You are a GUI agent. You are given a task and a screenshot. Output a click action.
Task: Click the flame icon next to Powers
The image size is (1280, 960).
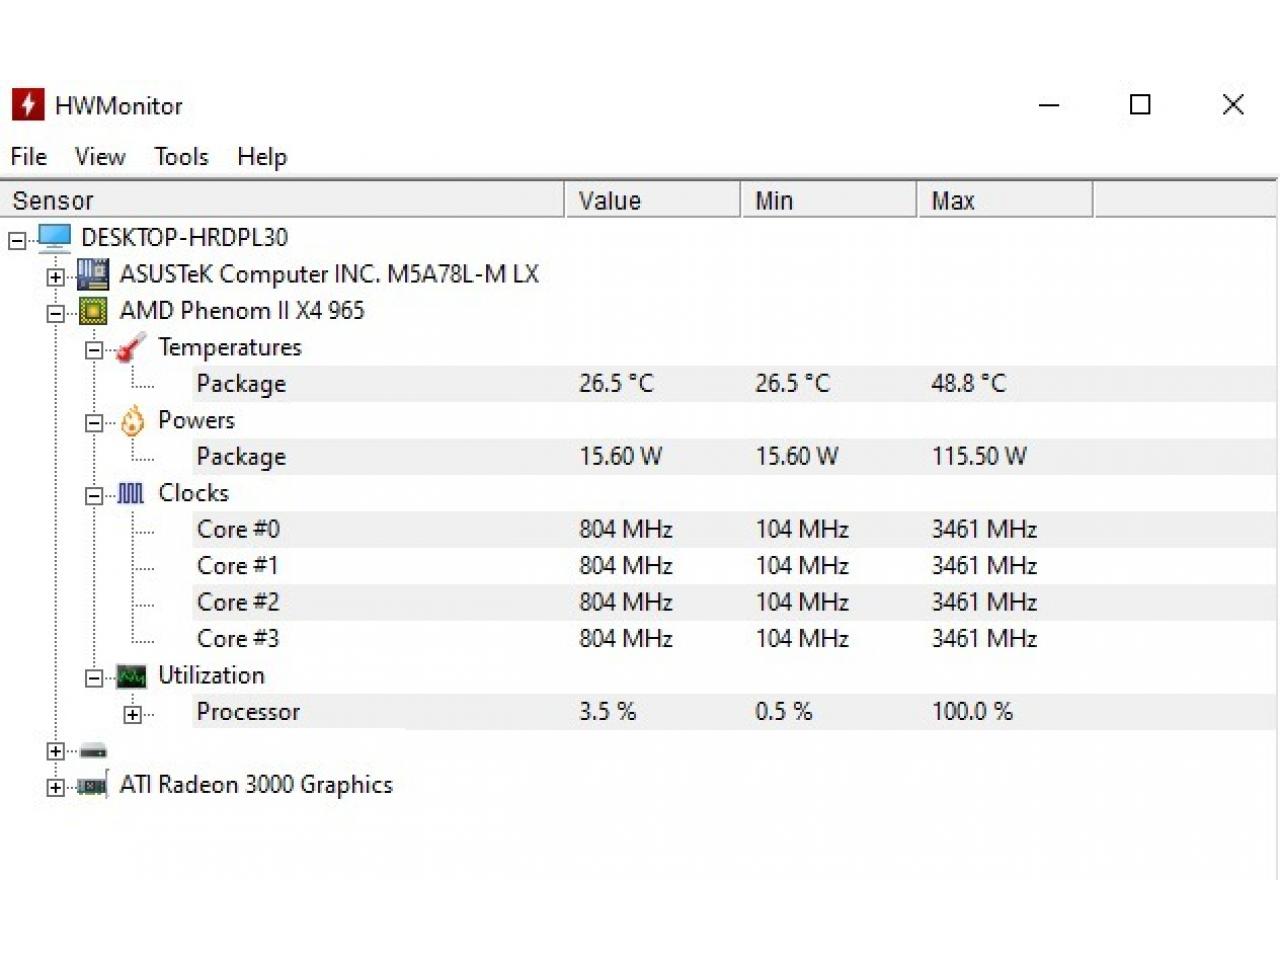point(132,421)
